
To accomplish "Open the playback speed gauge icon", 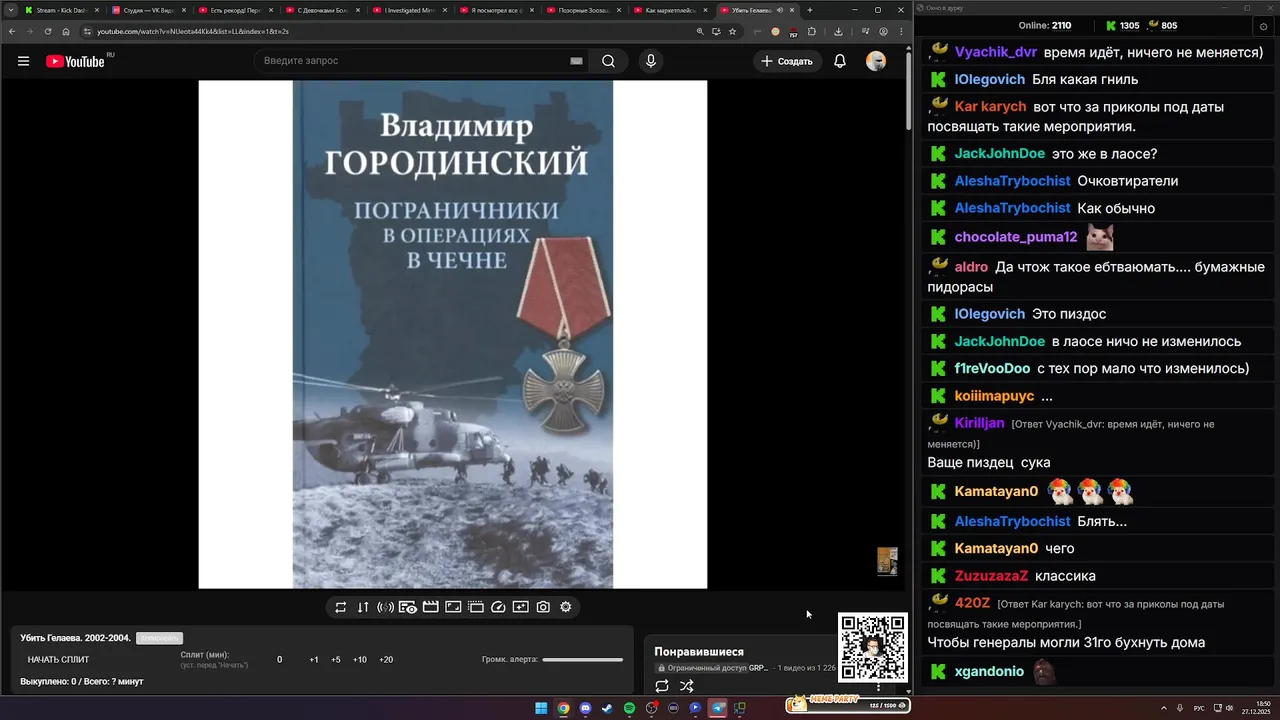I will [x=499, y=607].
